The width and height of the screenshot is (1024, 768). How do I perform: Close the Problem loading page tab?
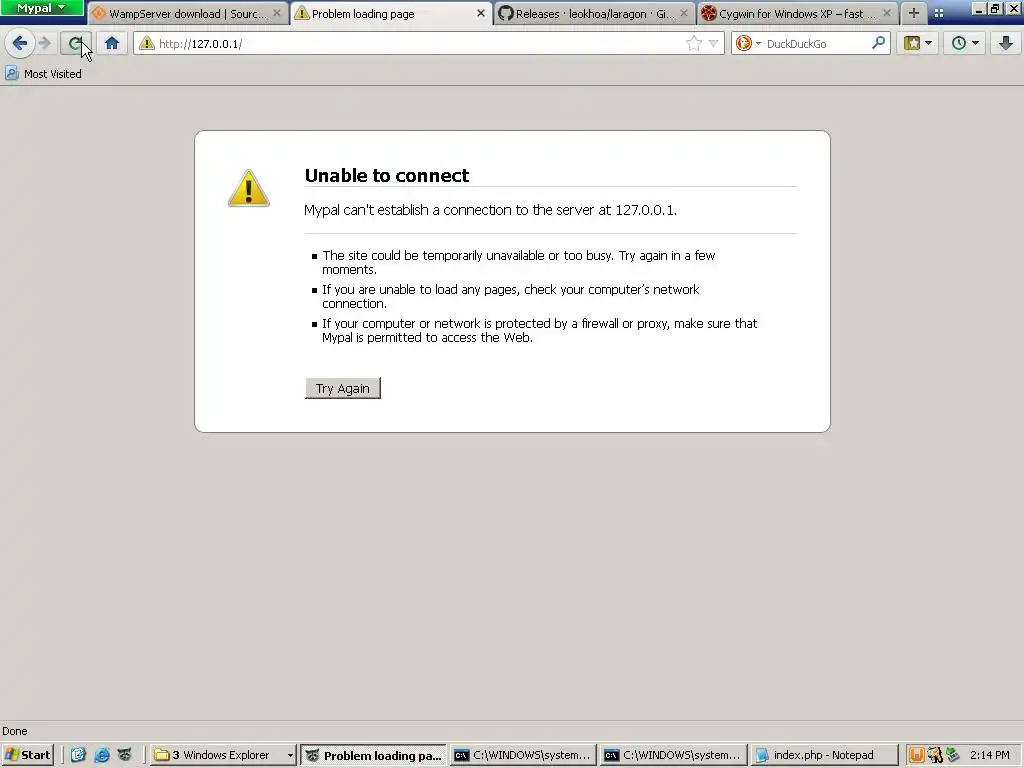click(481, 13)
